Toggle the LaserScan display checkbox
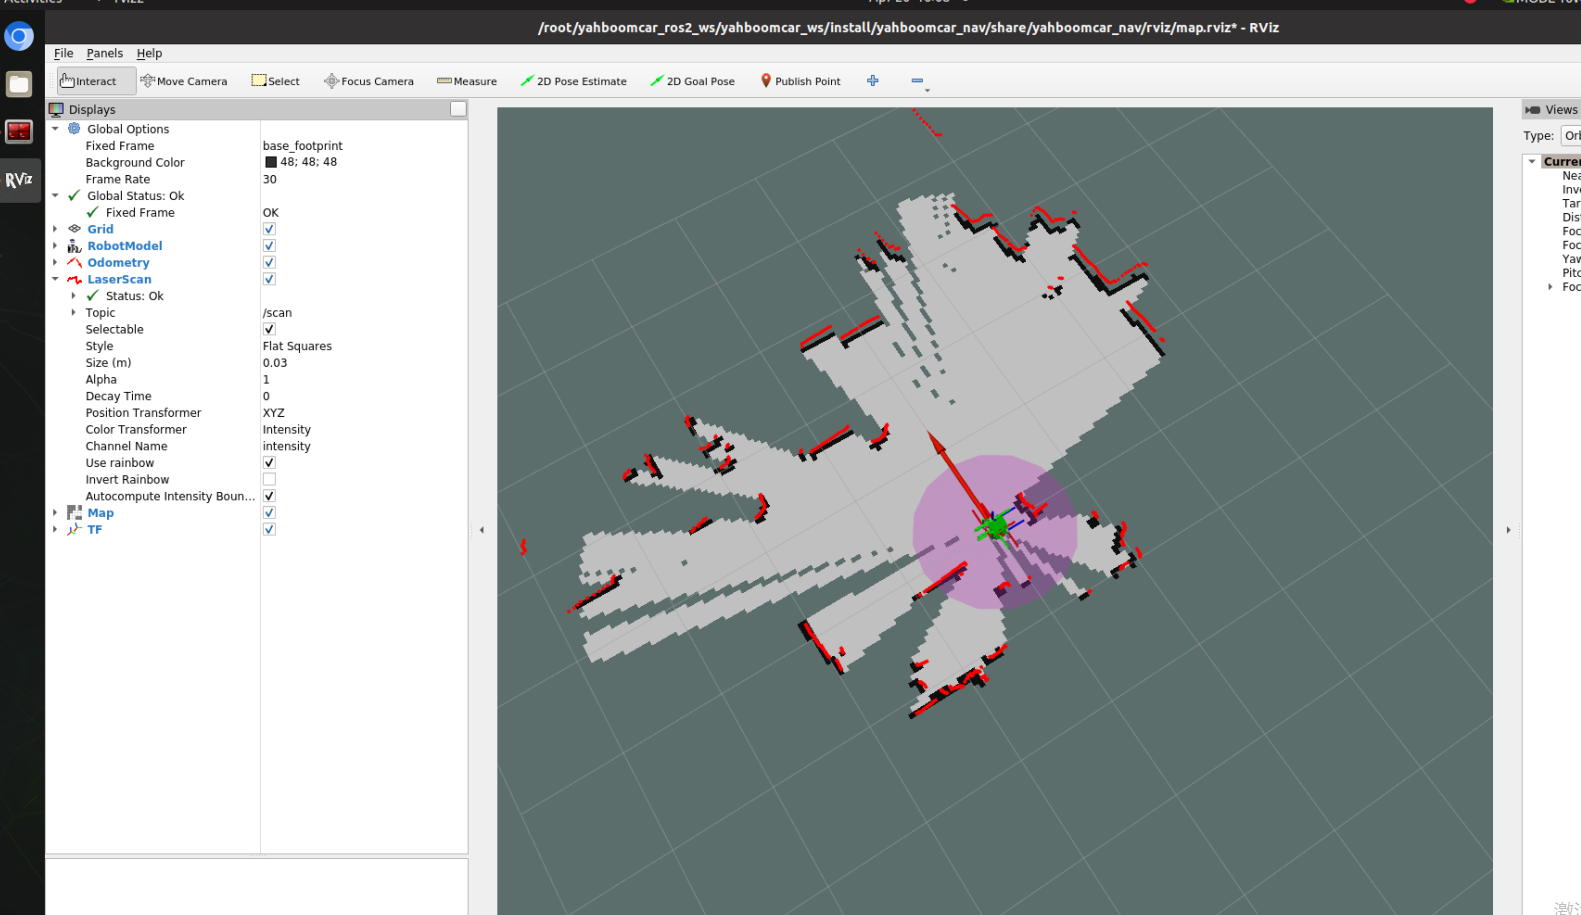 [269, 279]
